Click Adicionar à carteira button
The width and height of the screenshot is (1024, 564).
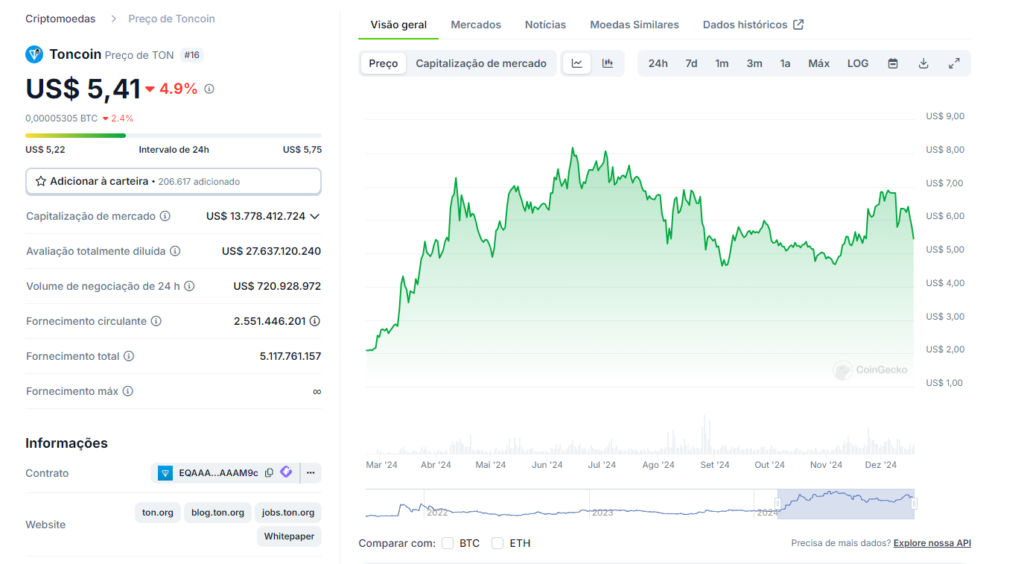coord(173,181)
